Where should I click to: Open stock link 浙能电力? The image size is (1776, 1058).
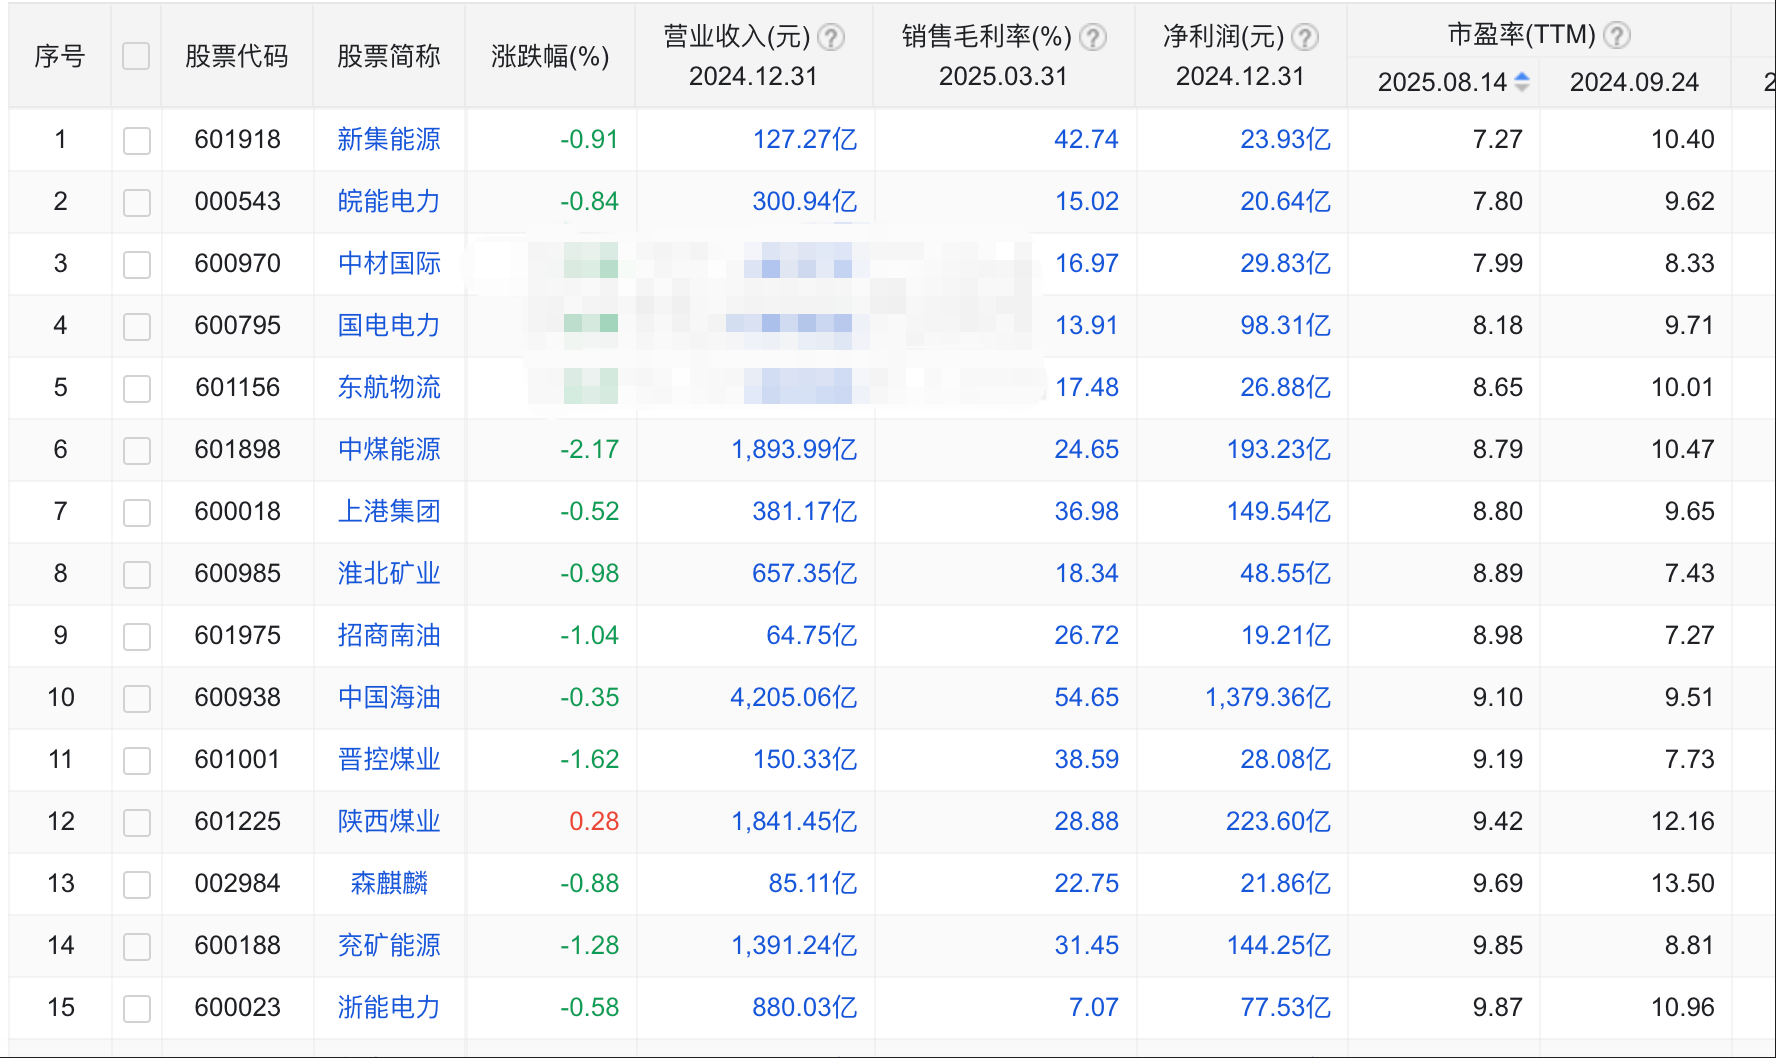[x=389, y=1007]
